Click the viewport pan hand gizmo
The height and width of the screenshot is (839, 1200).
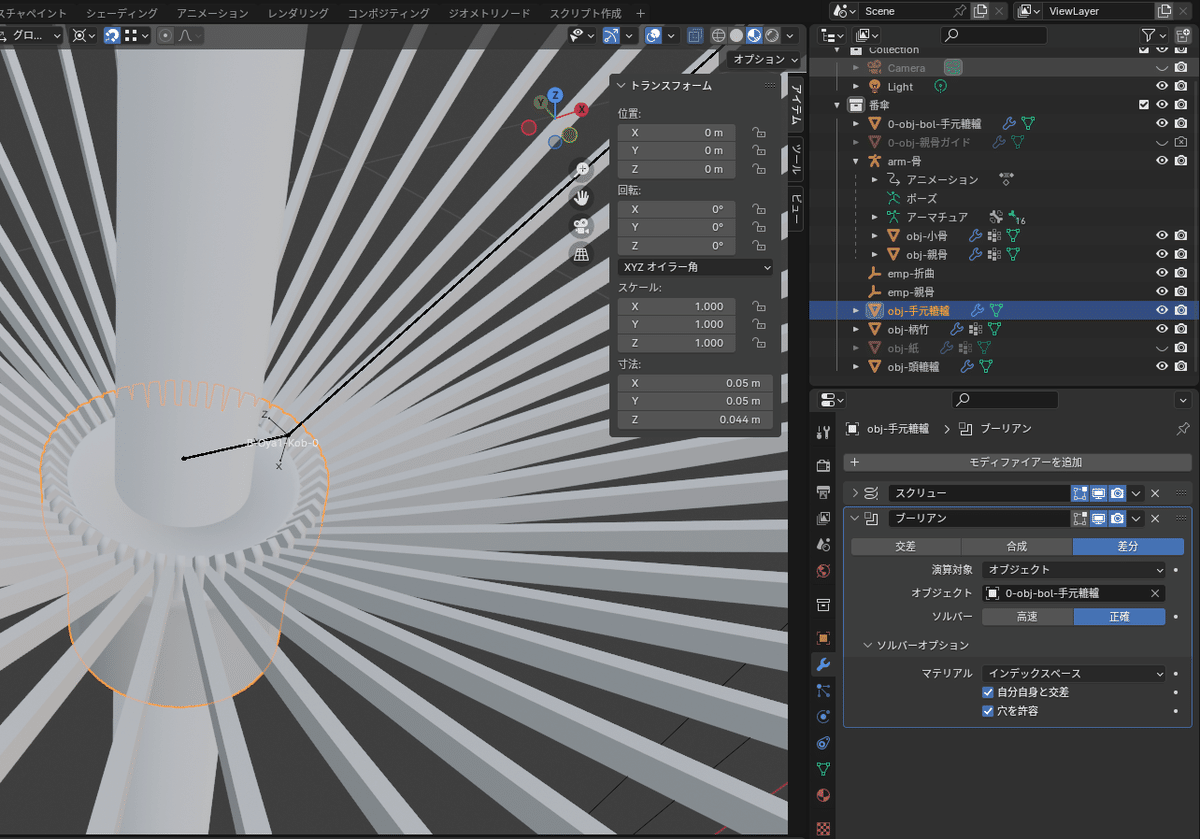582,197
